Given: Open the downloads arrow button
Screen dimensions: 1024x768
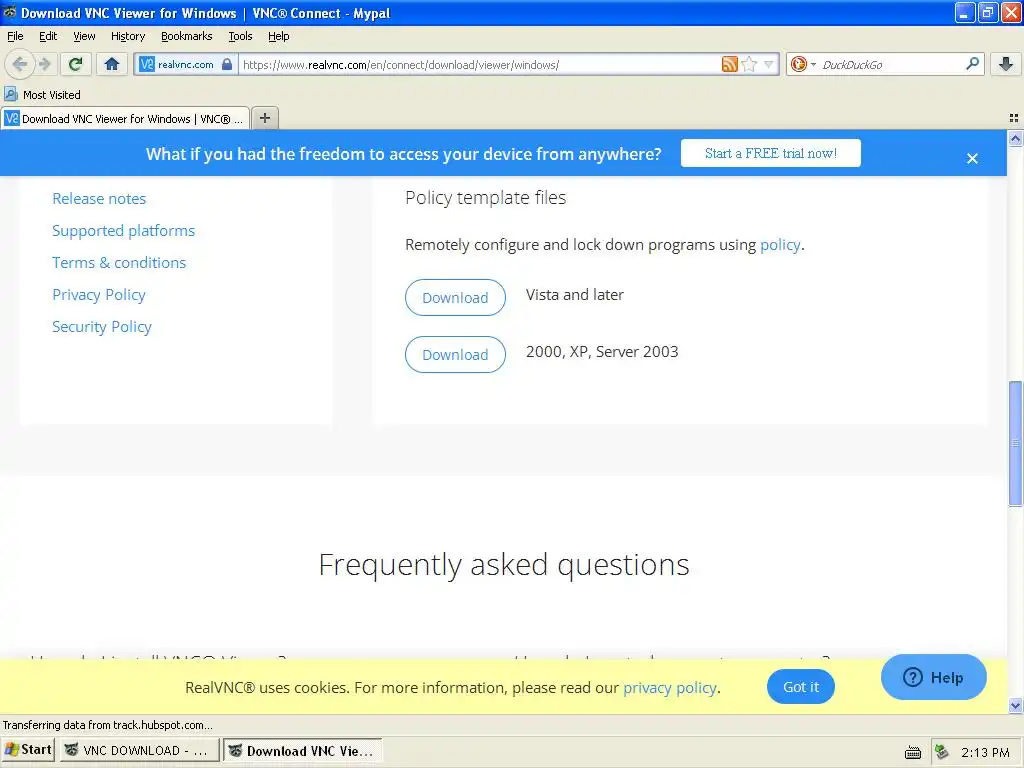Looking at the screenshot, I should click(1006, 64).
